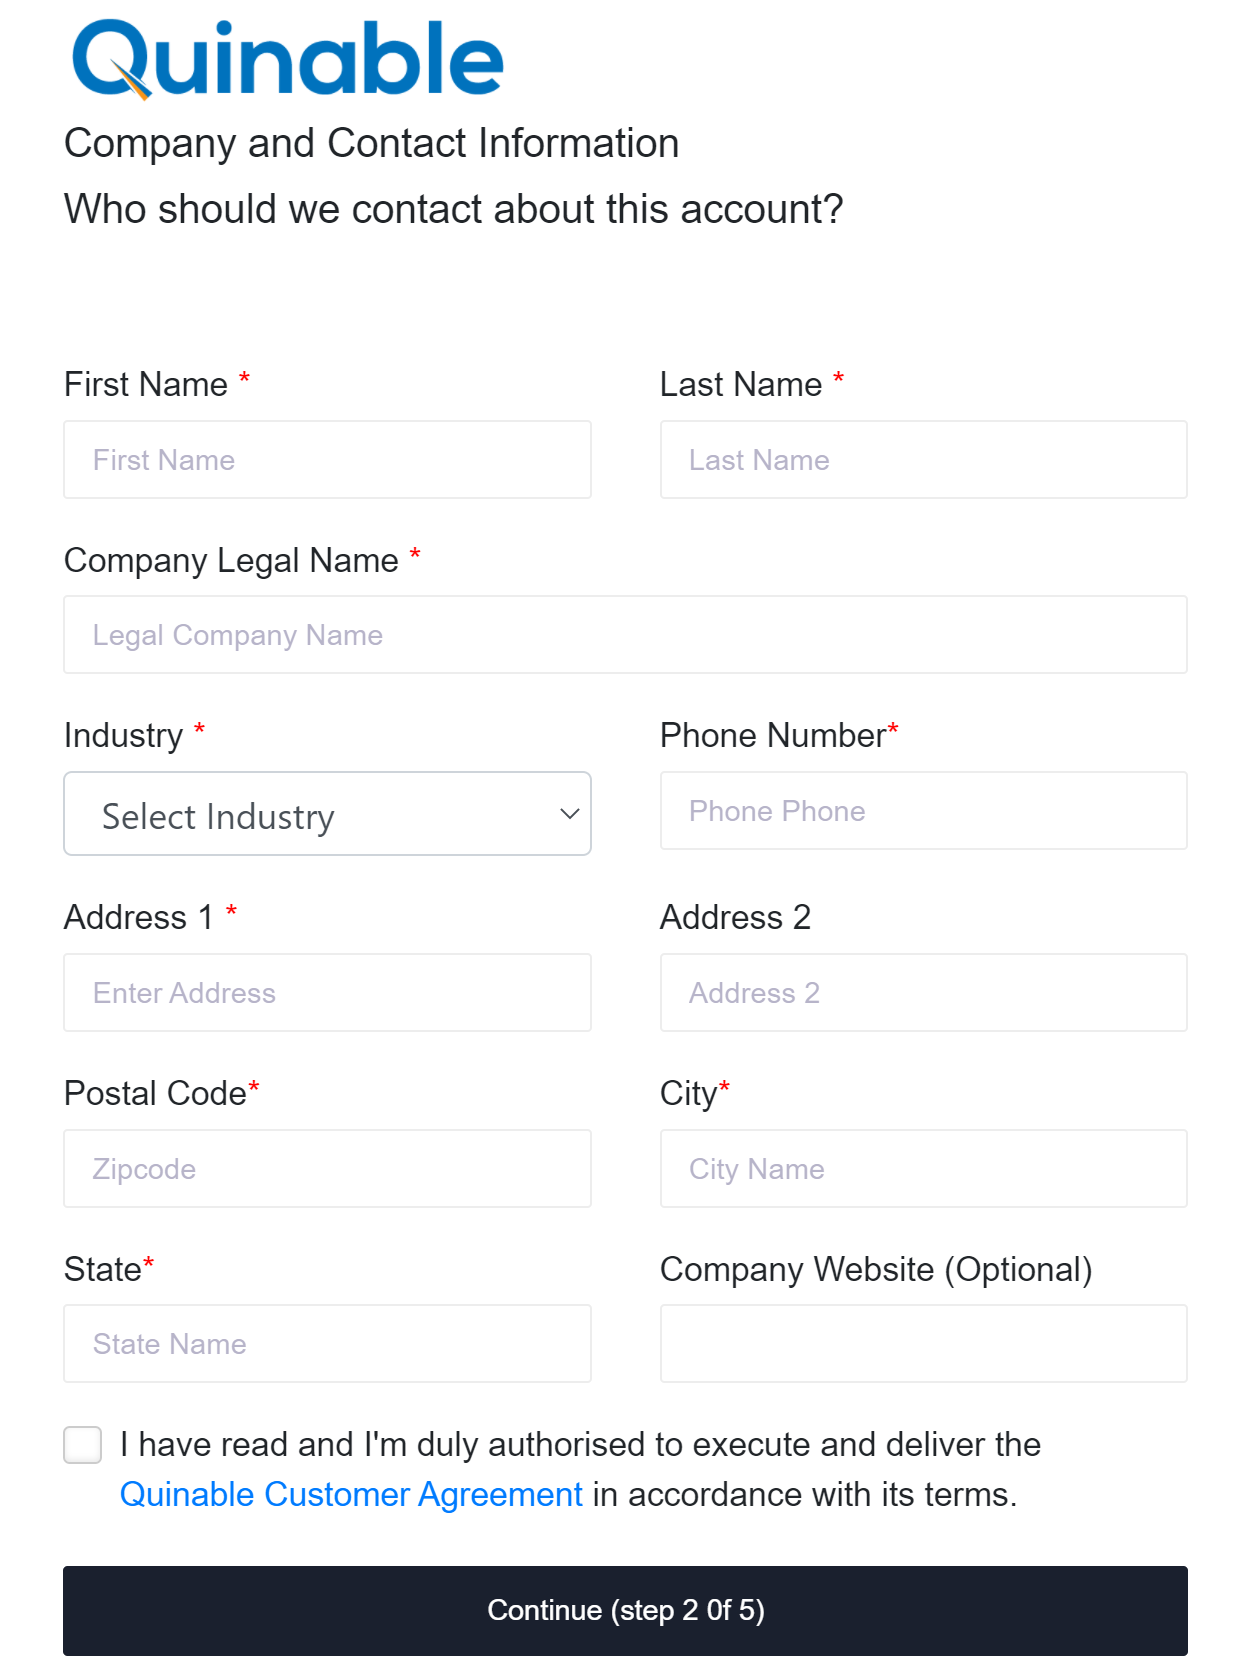This screenshot has height=1677, width=1237.
Task: Click the Phone Number input field
Action: pos(923,811)
